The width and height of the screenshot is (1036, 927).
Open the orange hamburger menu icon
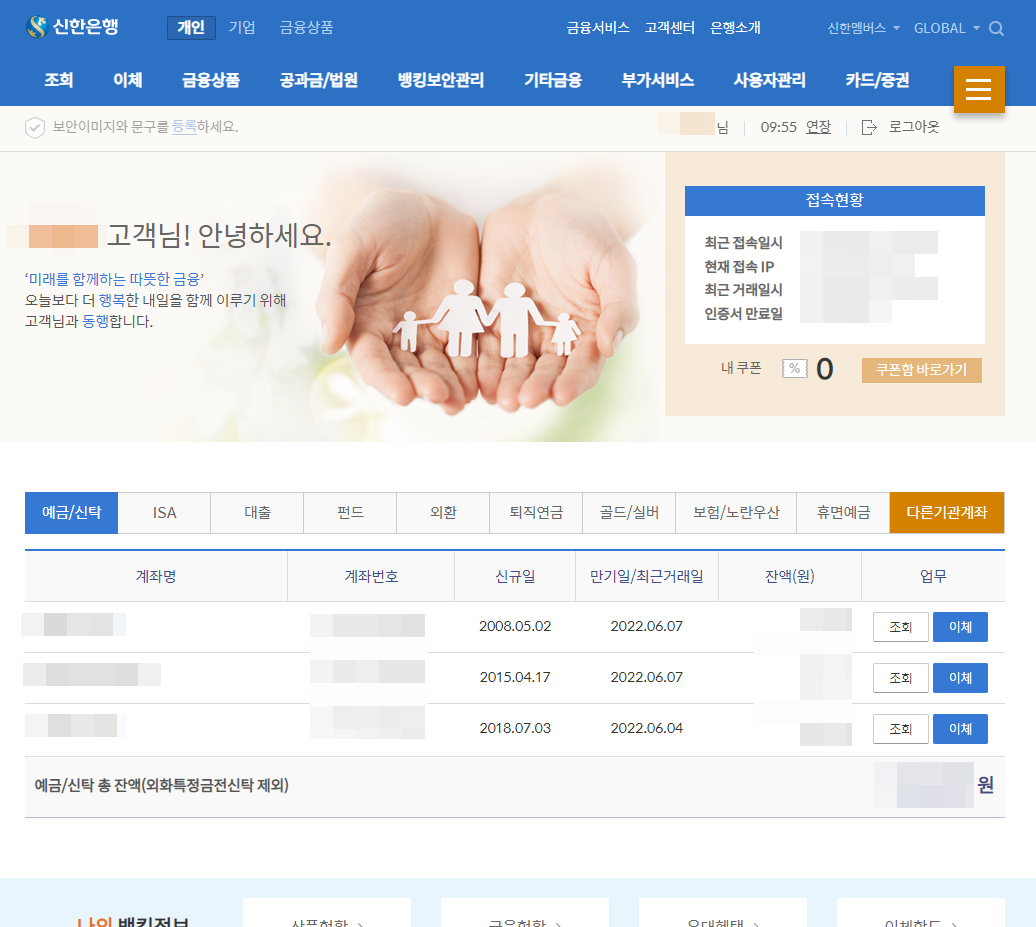[x=978, y=89]
